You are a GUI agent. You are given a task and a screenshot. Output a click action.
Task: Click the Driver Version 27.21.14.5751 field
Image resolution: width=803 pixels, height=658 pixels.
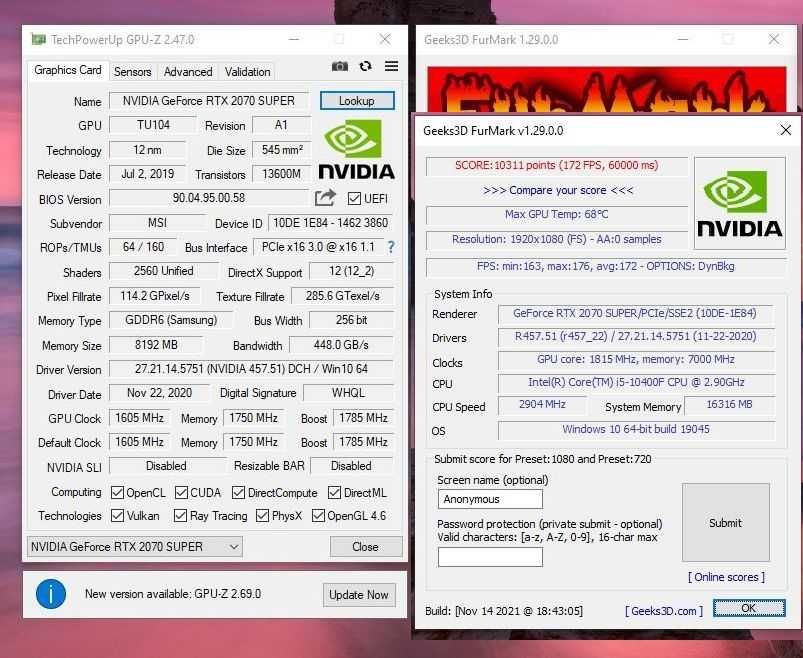tap(251, 369)
